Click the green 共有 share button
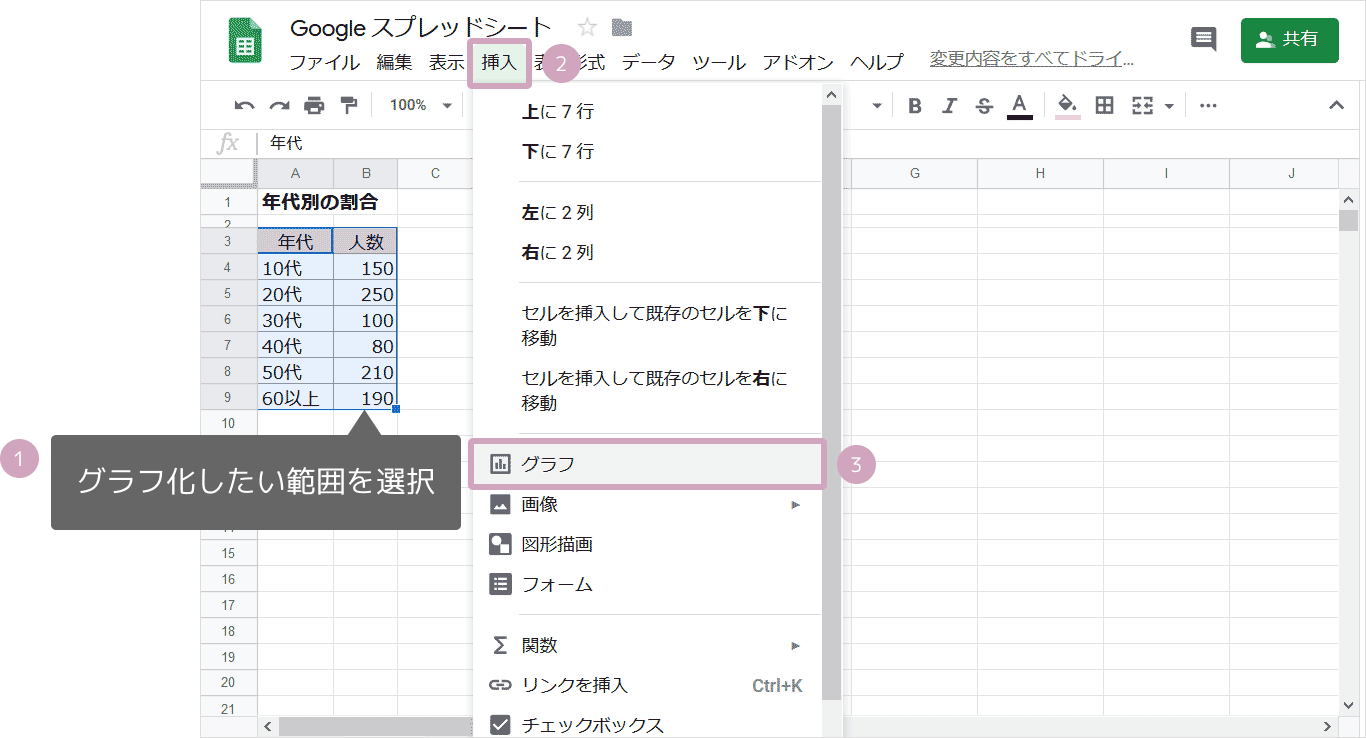Image resolution: width=1366 pixels, height=738 pixels. coord(1288,40)
